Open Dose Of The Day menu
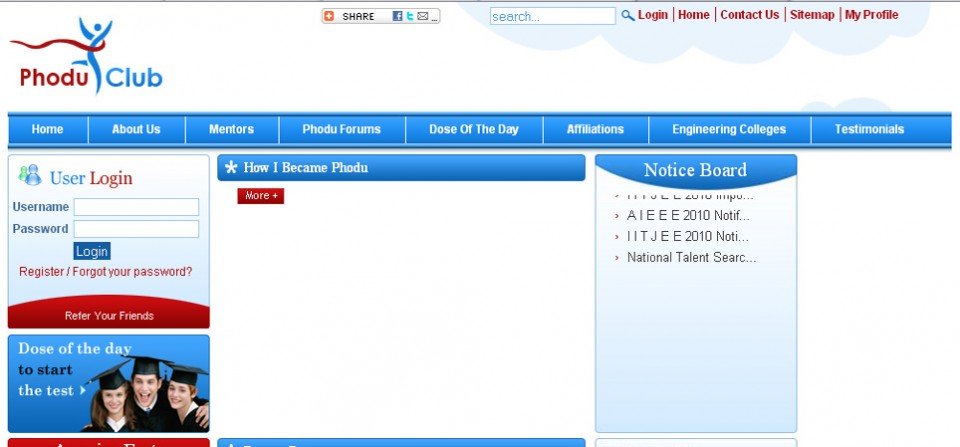 point(474,129)
